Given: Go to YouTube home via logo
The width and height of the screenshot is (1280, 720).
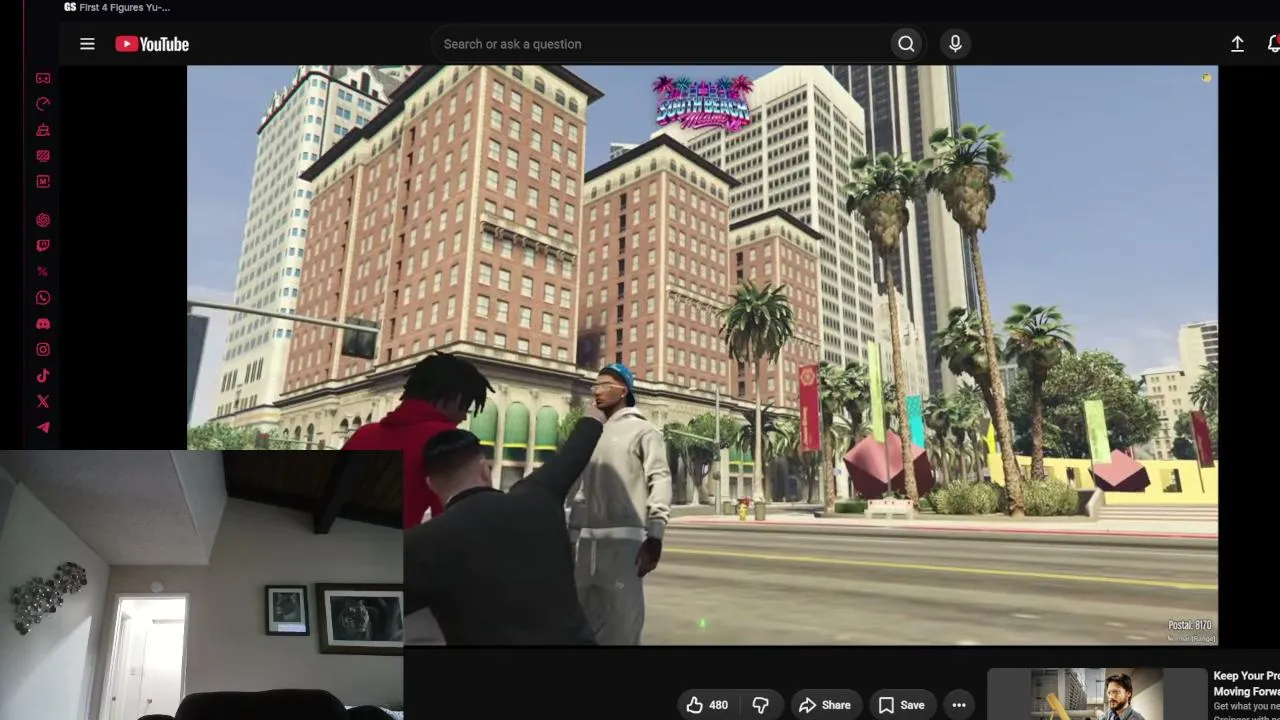Looking at the screenshot, I should (x=152, y=44).
